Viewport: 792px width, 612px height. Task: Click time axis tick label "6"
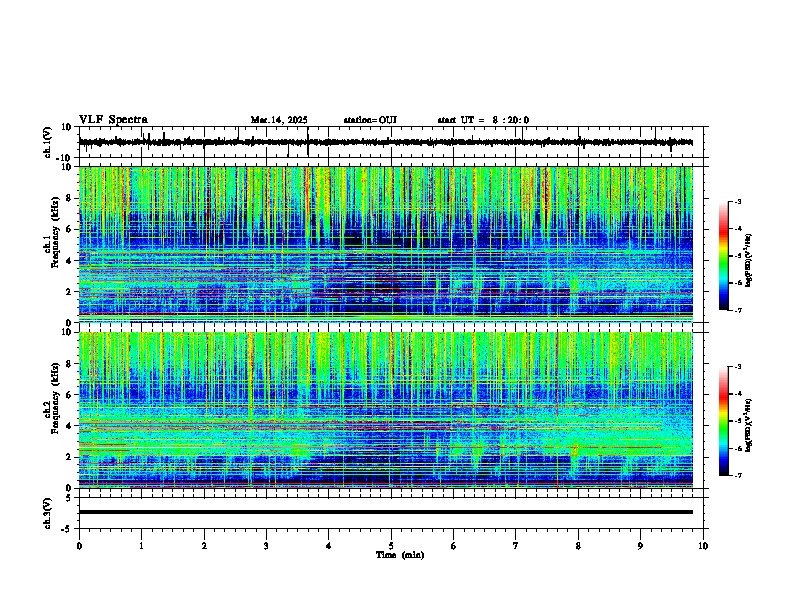[x=454, y=546]
